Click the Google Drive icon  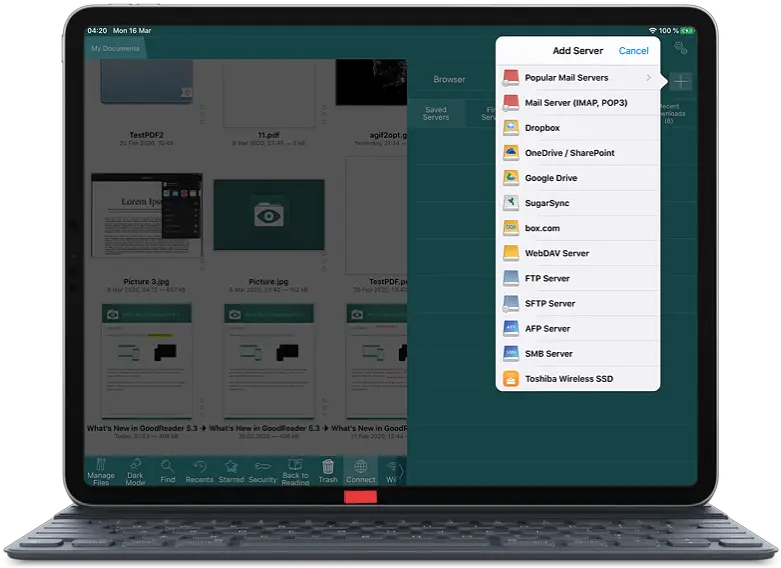tap(511, 178)
